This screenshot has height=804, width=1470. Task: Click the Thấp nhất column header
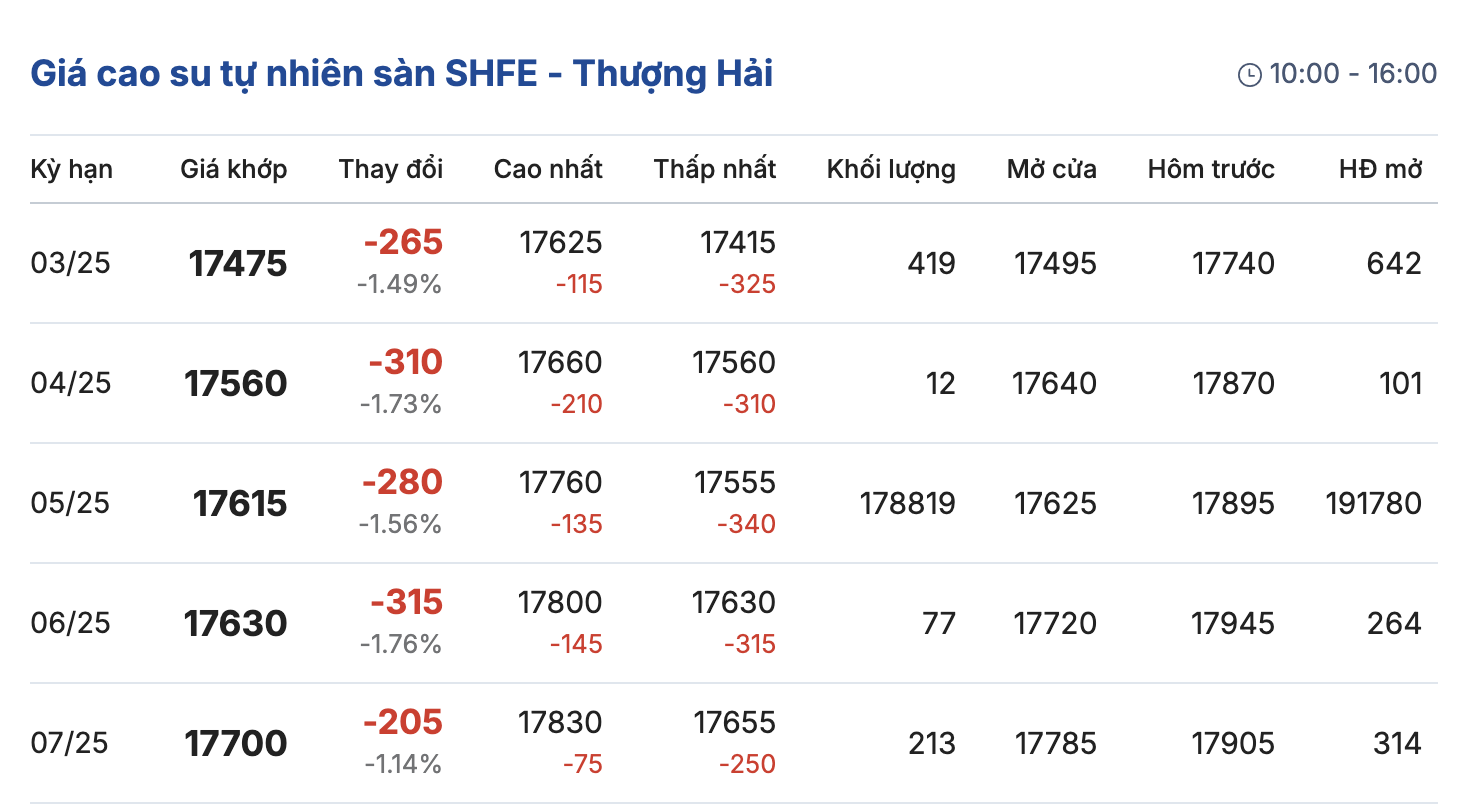point(715,169)
